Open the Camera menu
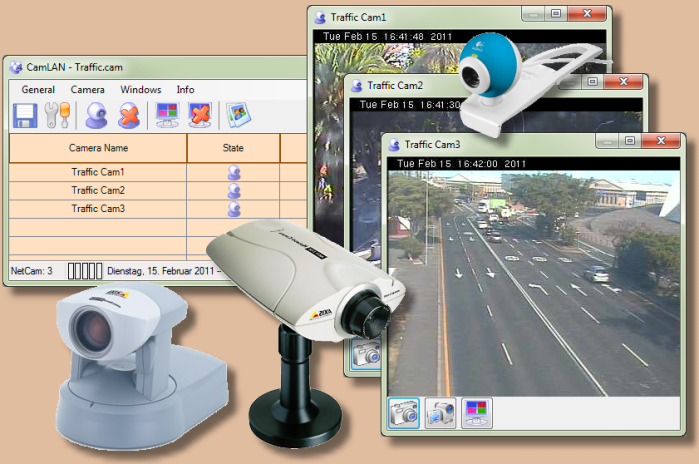This screenshot has width=699, height=464. click(x=87, y=90)
